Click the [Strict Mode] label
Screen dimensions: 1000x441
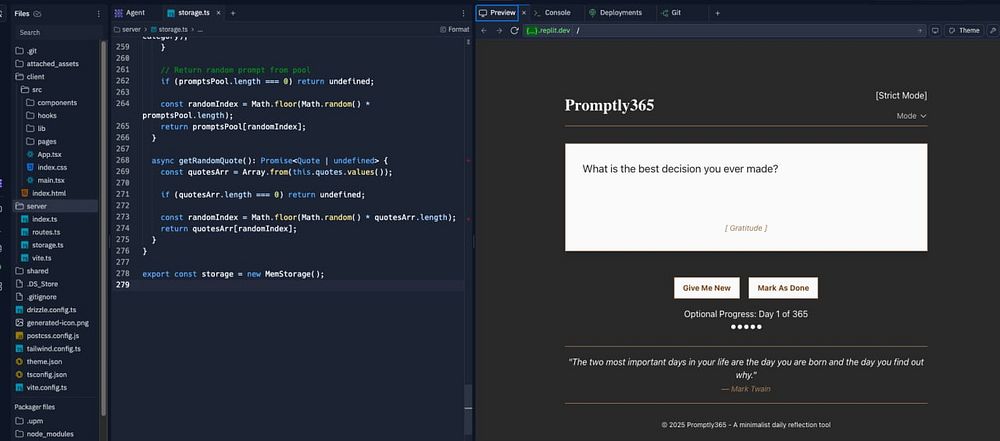(901, 96)
